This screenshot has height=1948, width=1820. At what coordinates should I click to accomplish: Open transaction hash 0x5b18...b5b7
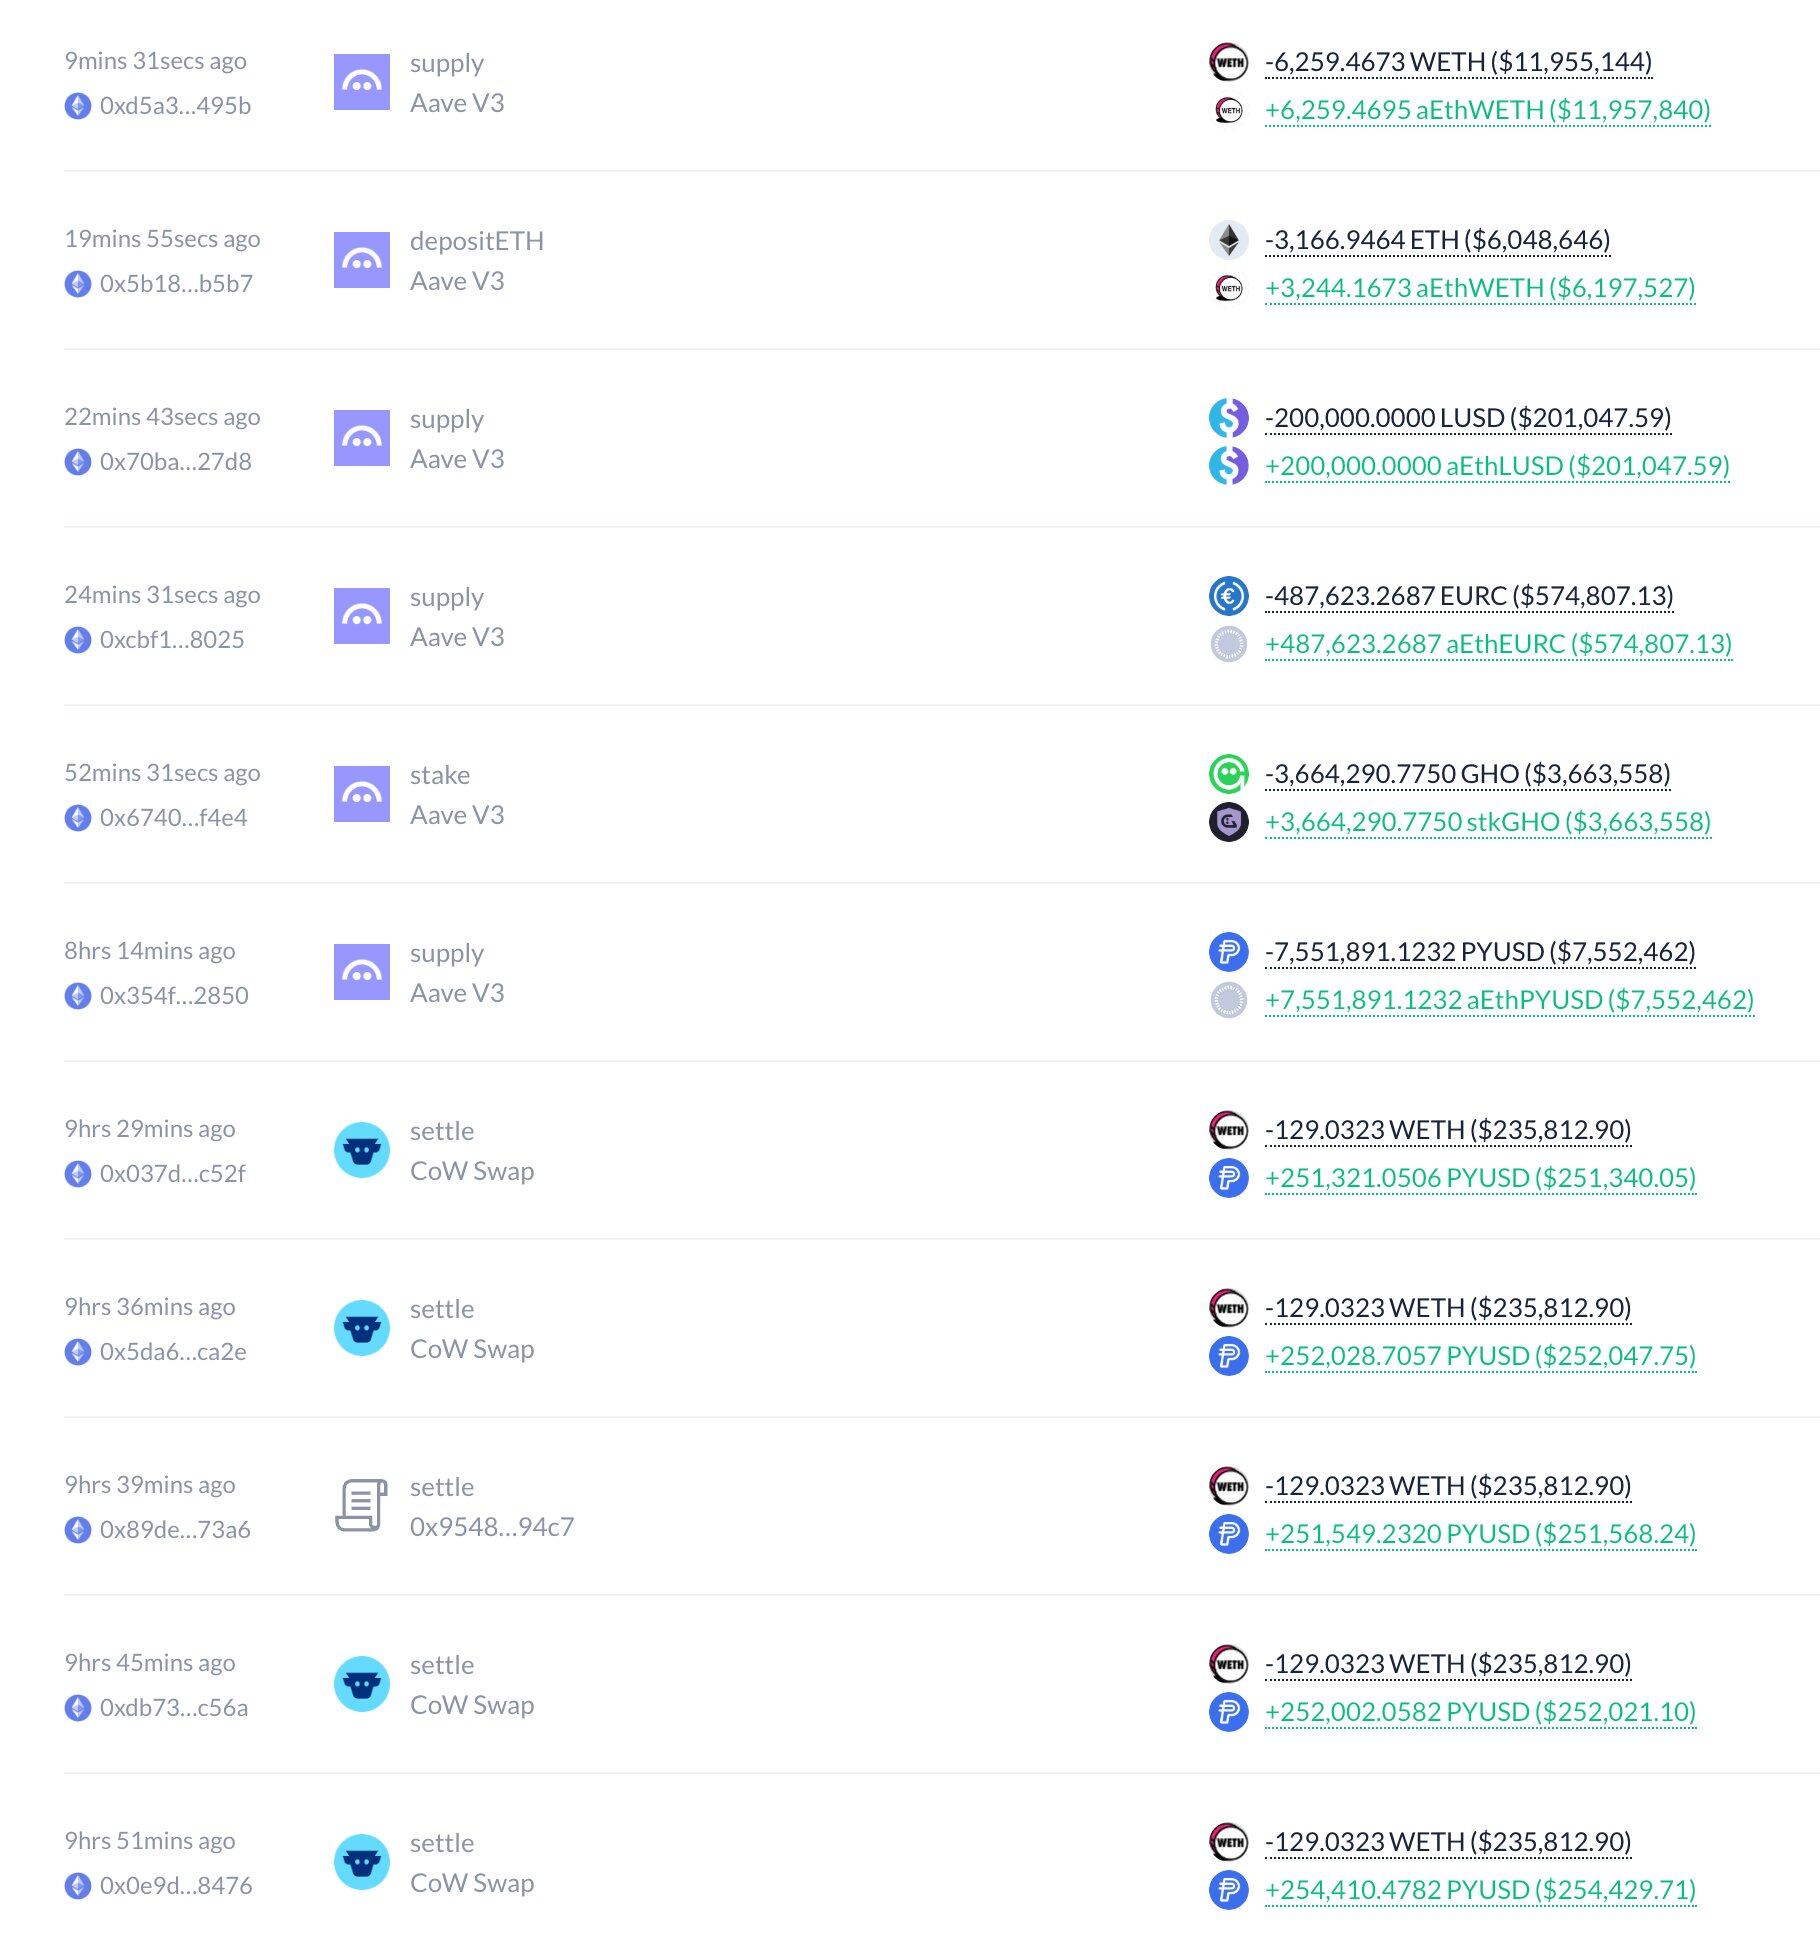(176, 284)
